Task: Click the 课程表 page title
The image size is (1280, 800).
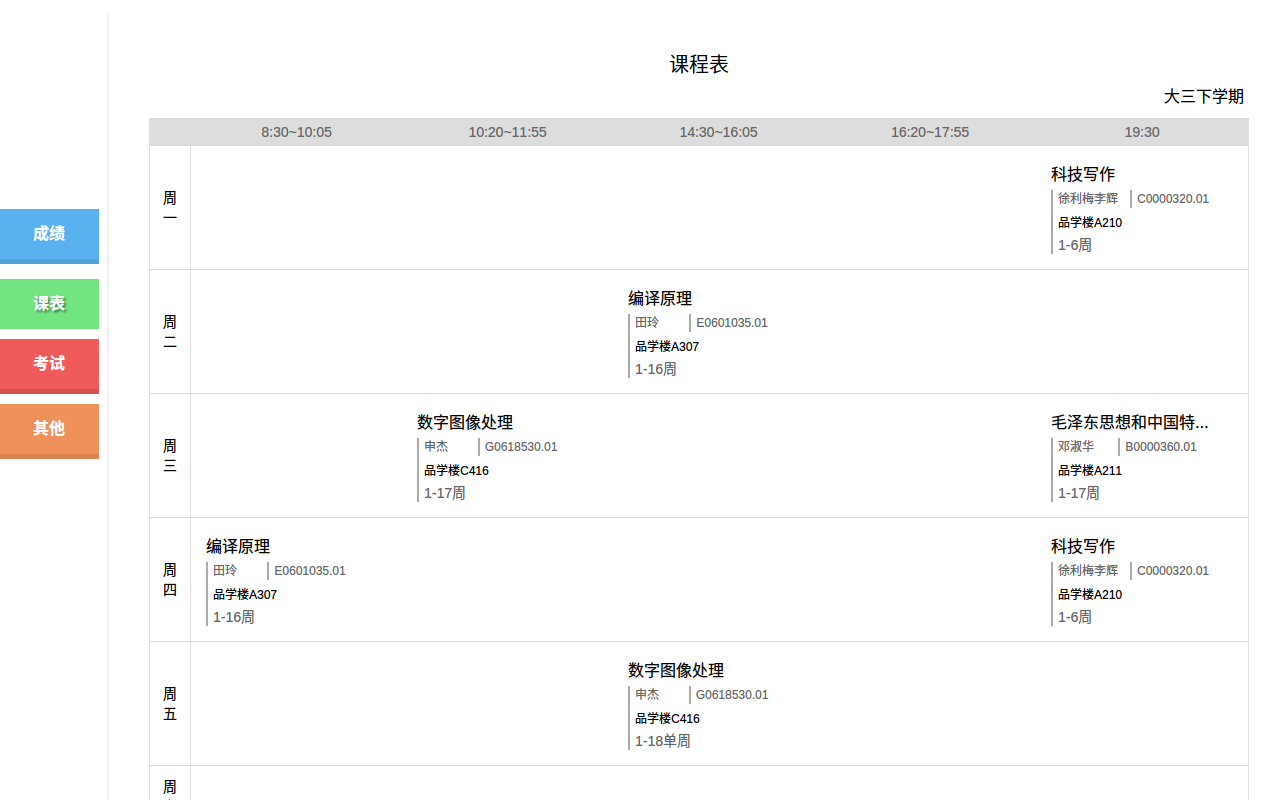Action: [699, 65]
